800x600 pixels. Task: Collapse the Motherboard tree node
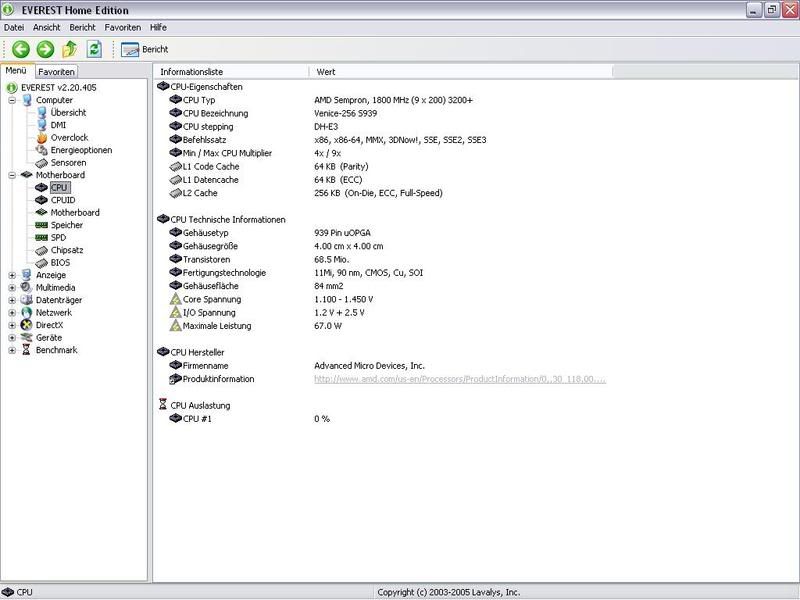[x=12, y=175]
